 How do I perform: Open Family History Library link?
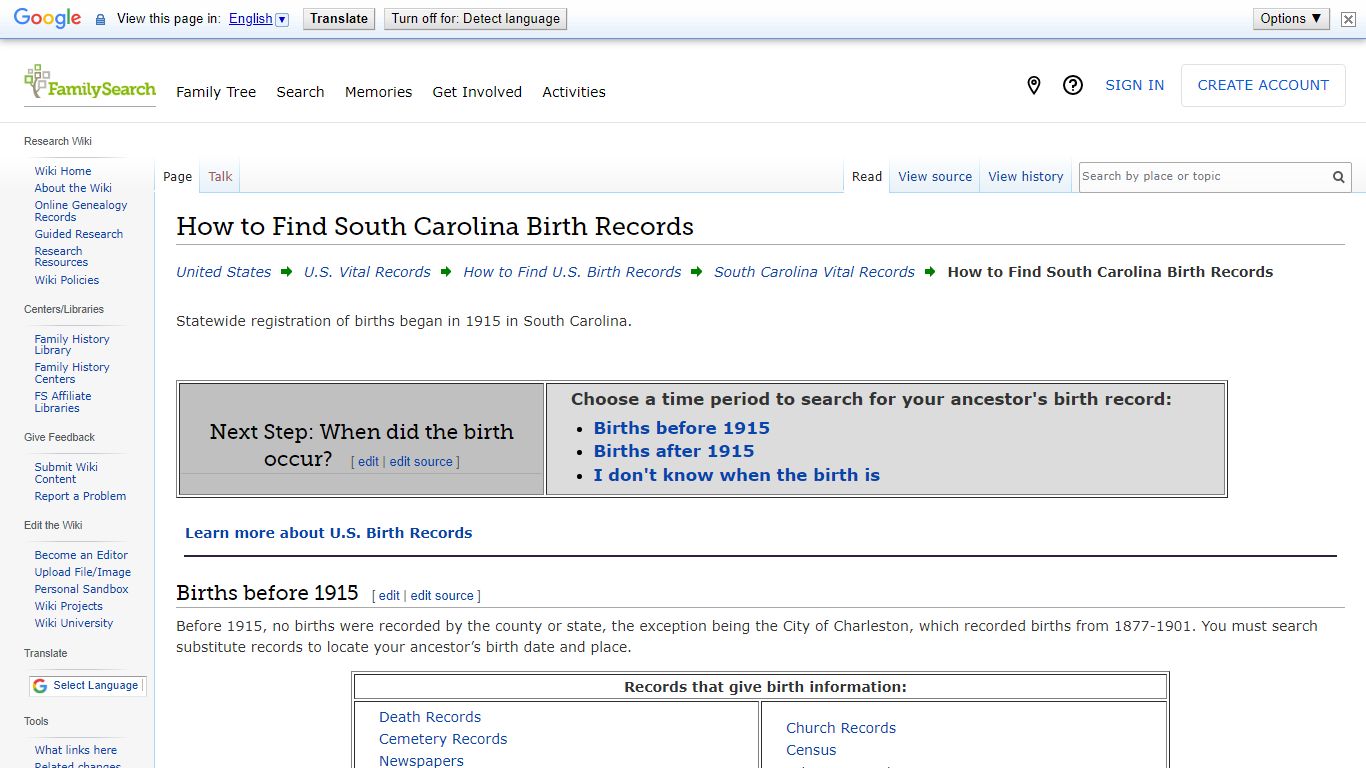(x=72, y=345)
